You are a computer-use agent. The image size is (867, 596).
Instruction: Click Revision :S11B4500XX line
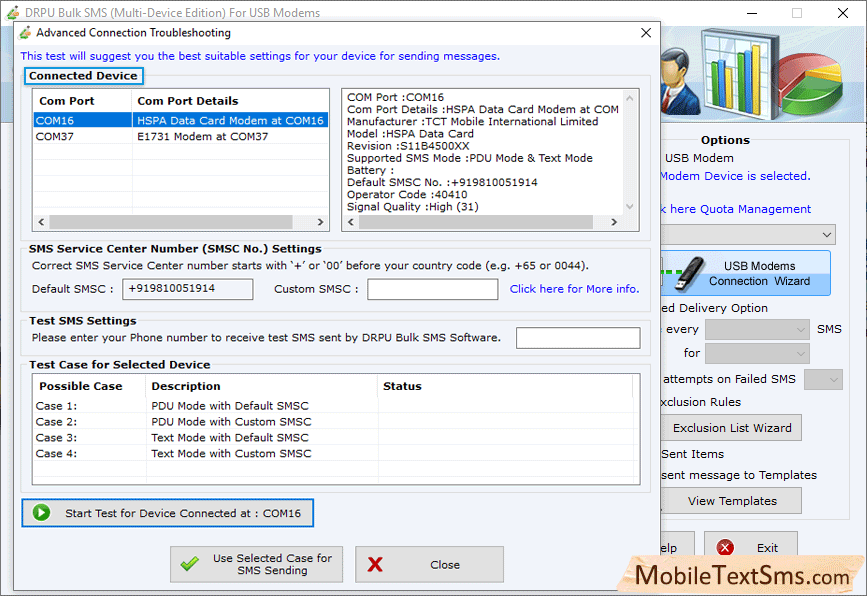(408, 146)
